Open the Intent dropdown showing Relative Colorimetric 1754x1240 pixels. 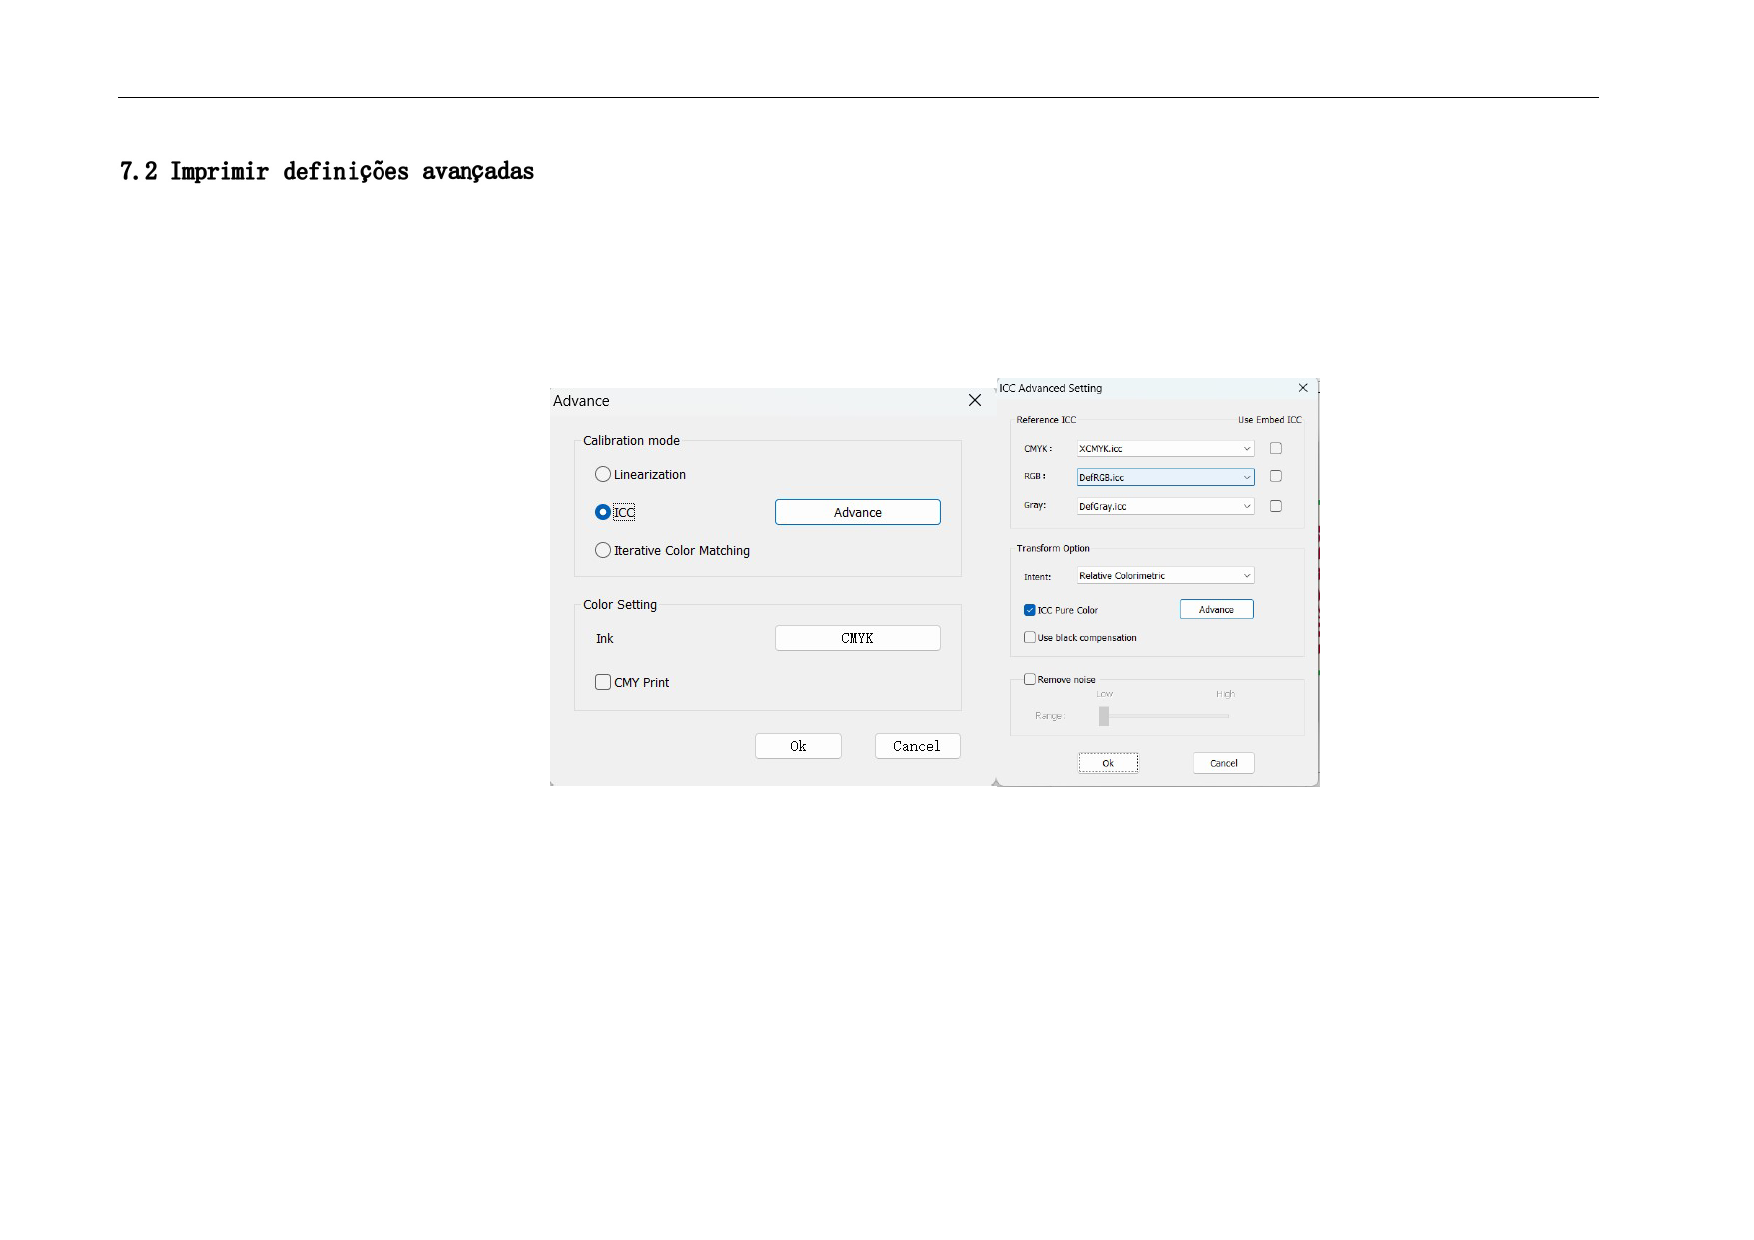click(1165, 576)
